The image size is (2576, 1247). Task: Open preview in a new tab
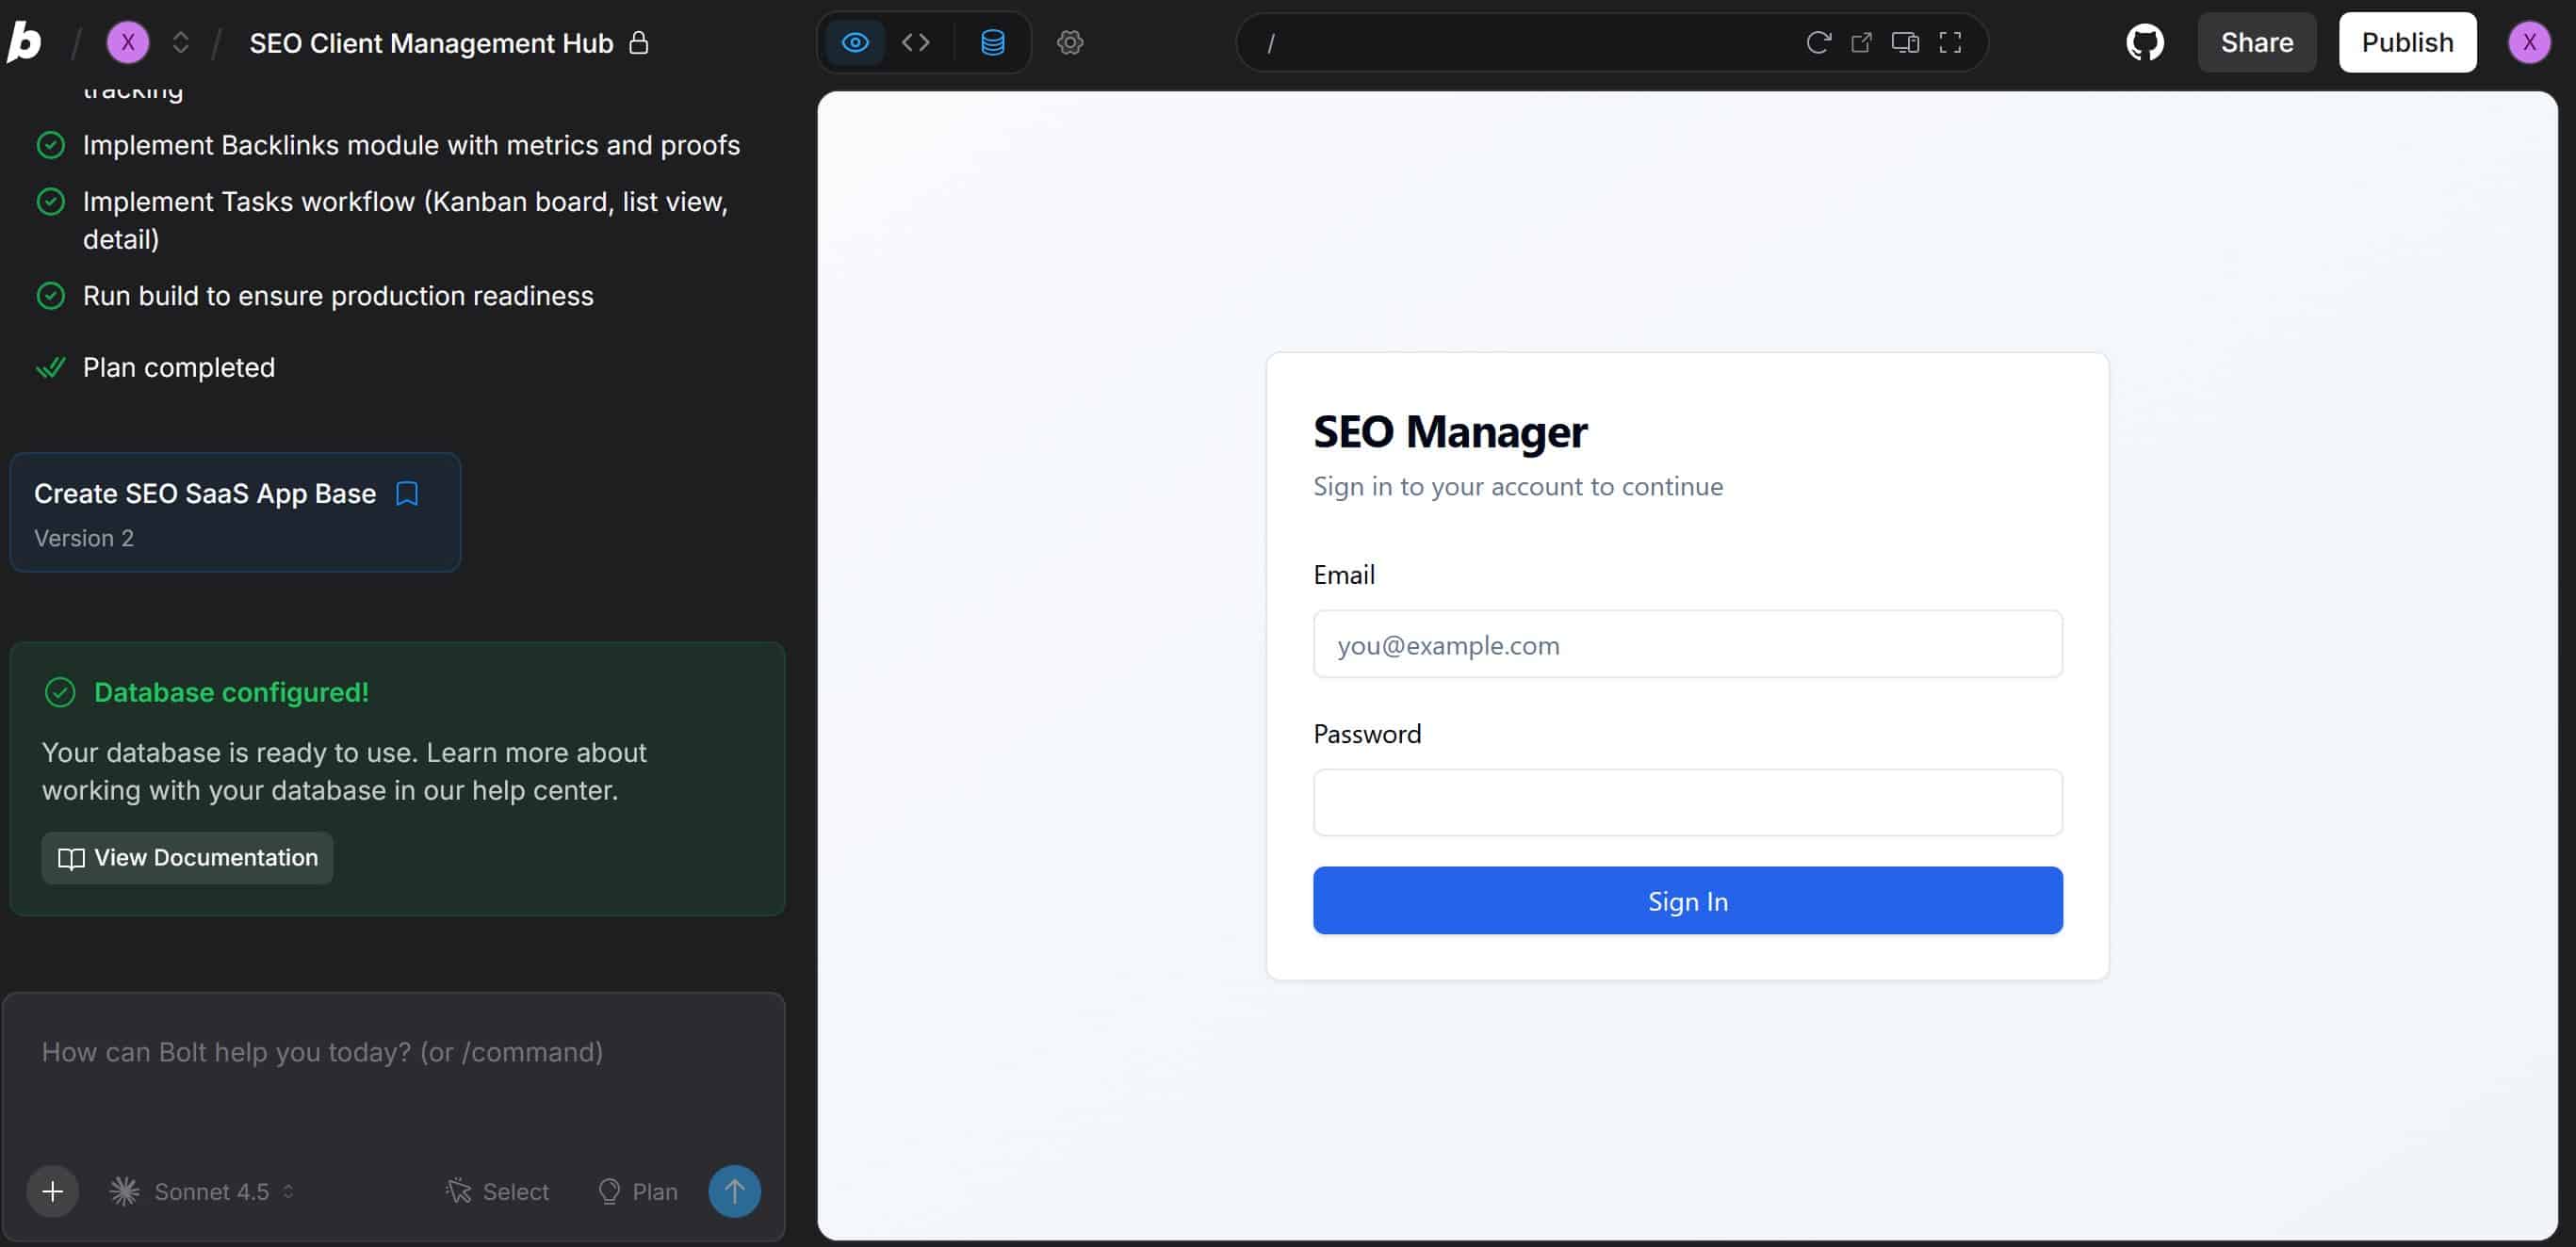(x=1862, y=42)
